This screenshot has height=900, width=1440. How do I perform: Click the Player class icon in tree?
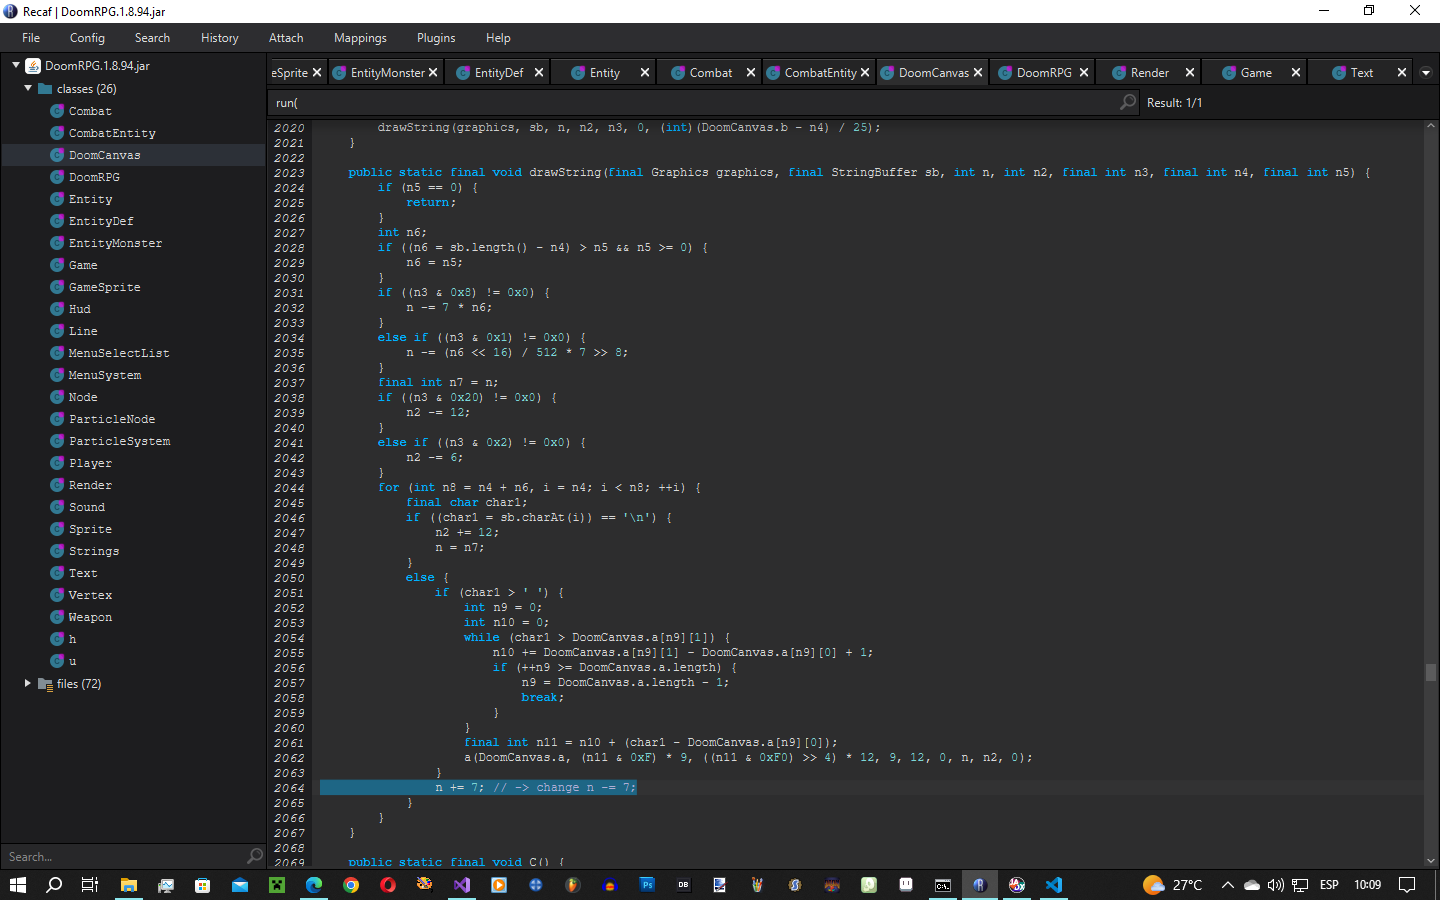pos(58,463)
